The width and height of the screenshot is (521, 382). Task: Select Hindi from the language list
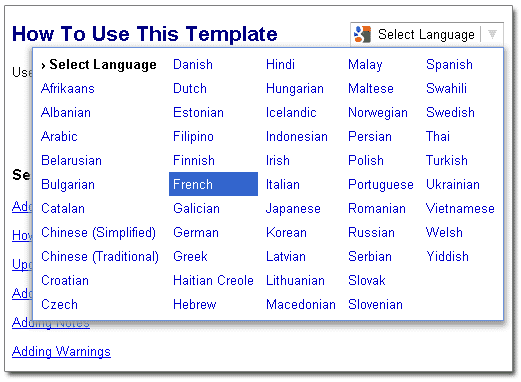point(280,64)
